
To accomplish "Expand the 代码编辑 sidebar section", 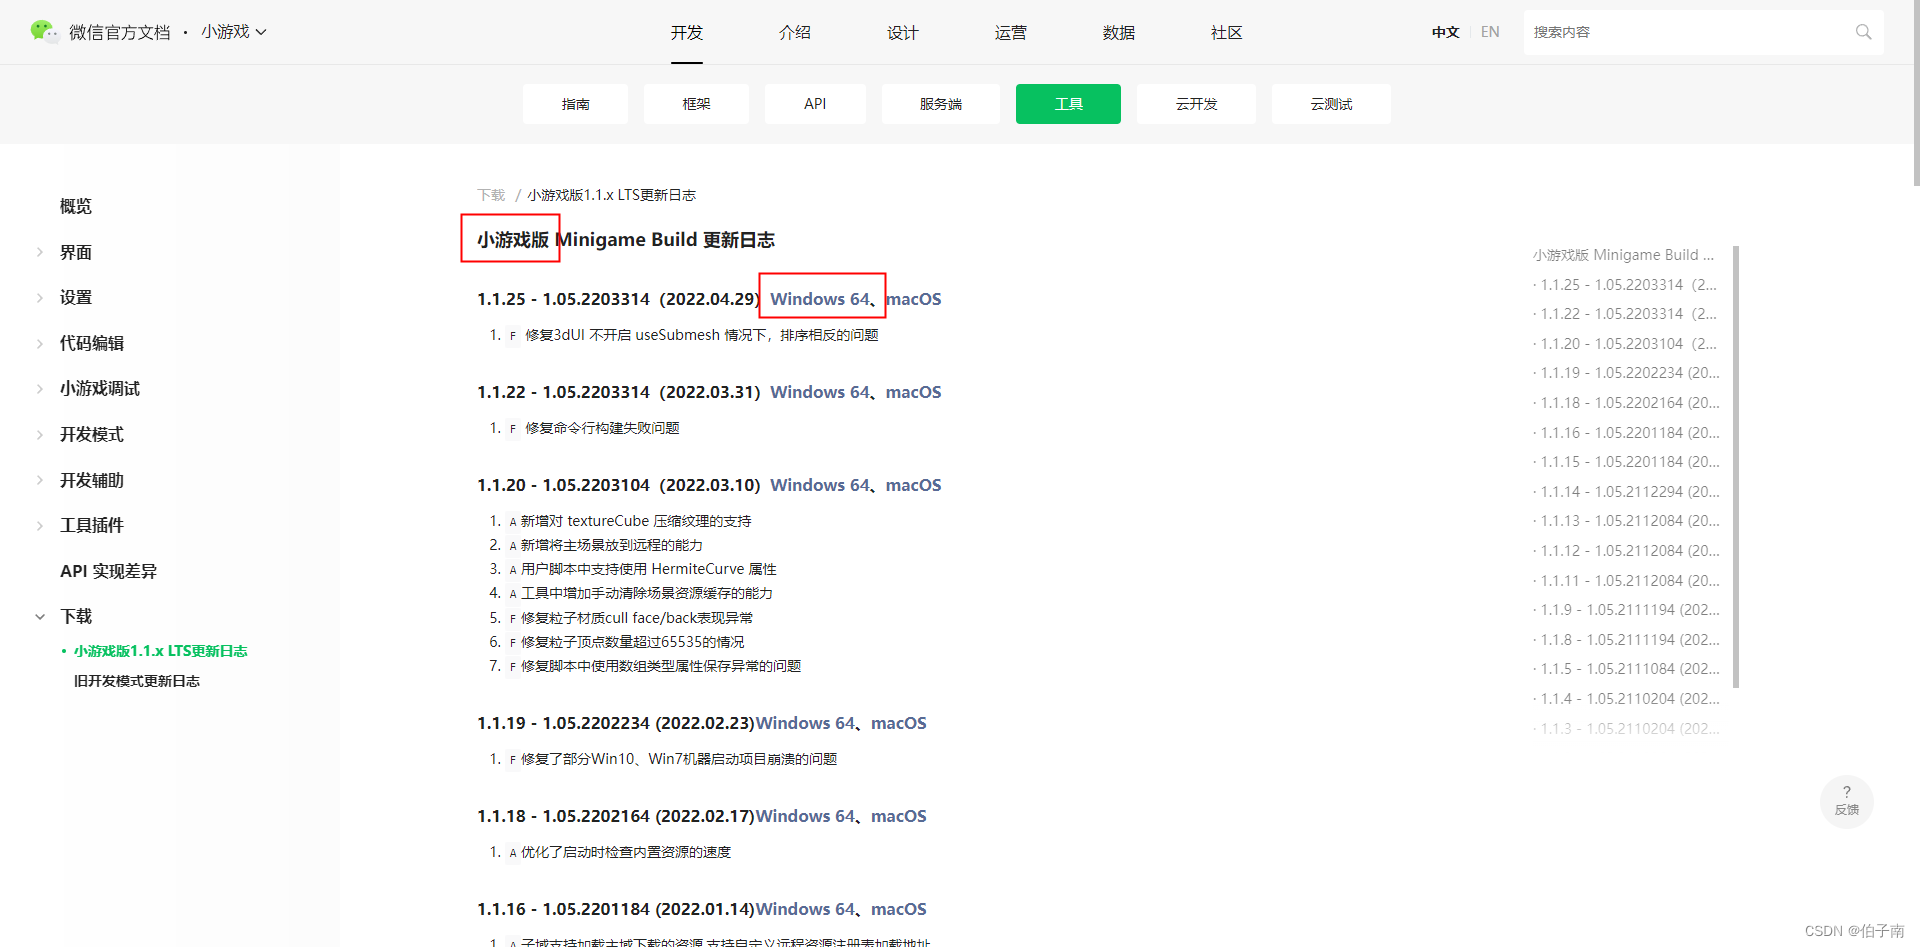I will [x=40, y=344].
